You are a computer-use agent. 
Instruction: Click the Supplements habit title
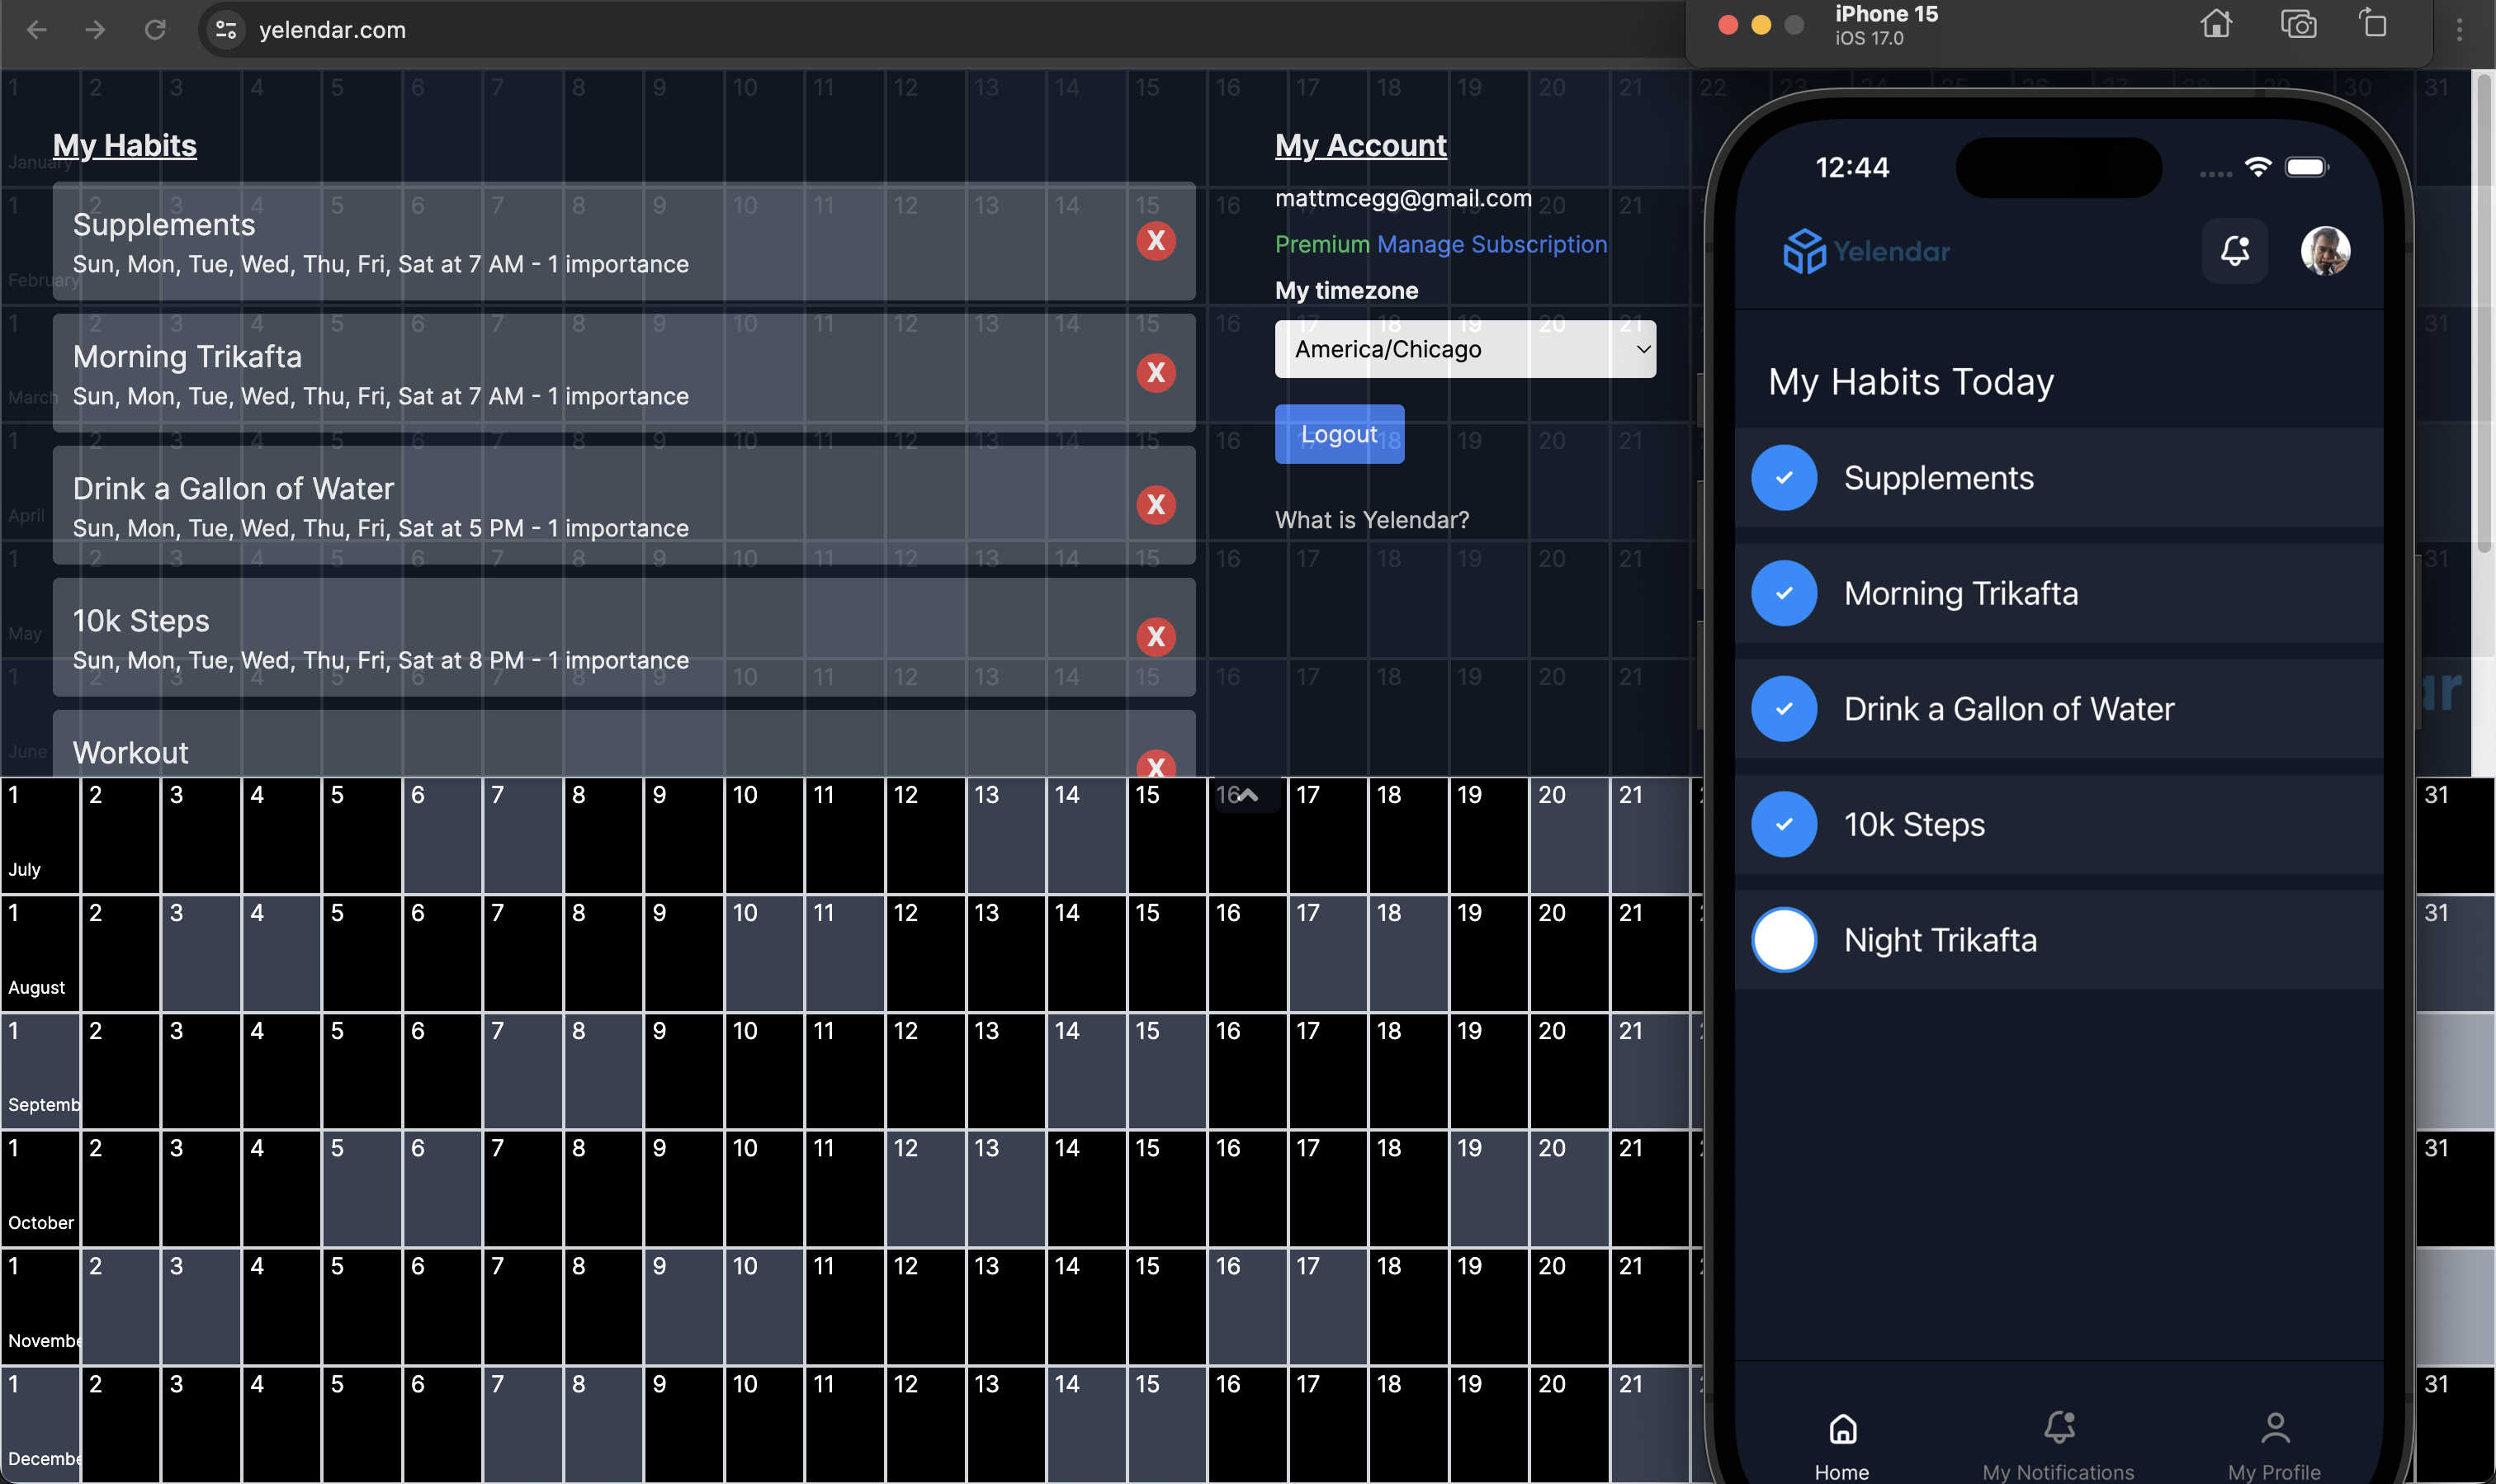click(164, 225)
